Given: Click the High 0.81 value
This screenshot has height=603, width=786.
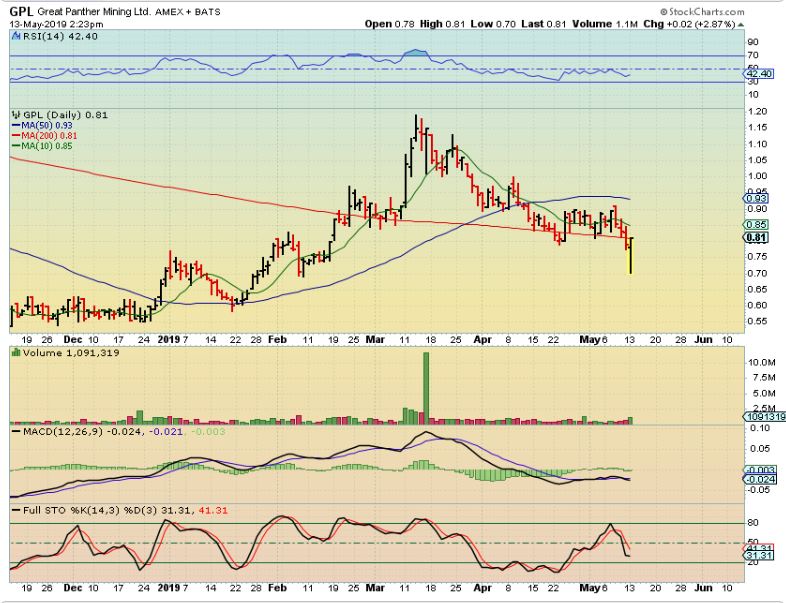Looking at the screenshot, I should [x=443, y=24].
